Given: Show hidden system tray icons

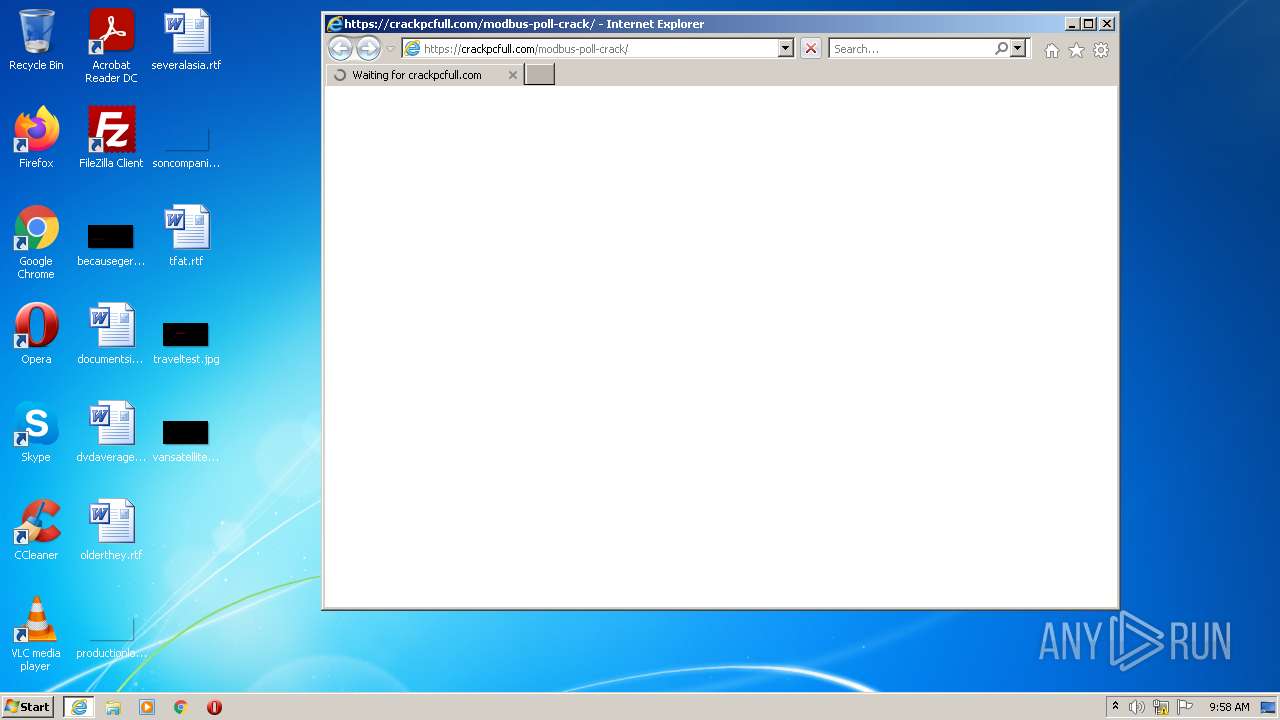Looking at the screenshot, I should 1116,707.
